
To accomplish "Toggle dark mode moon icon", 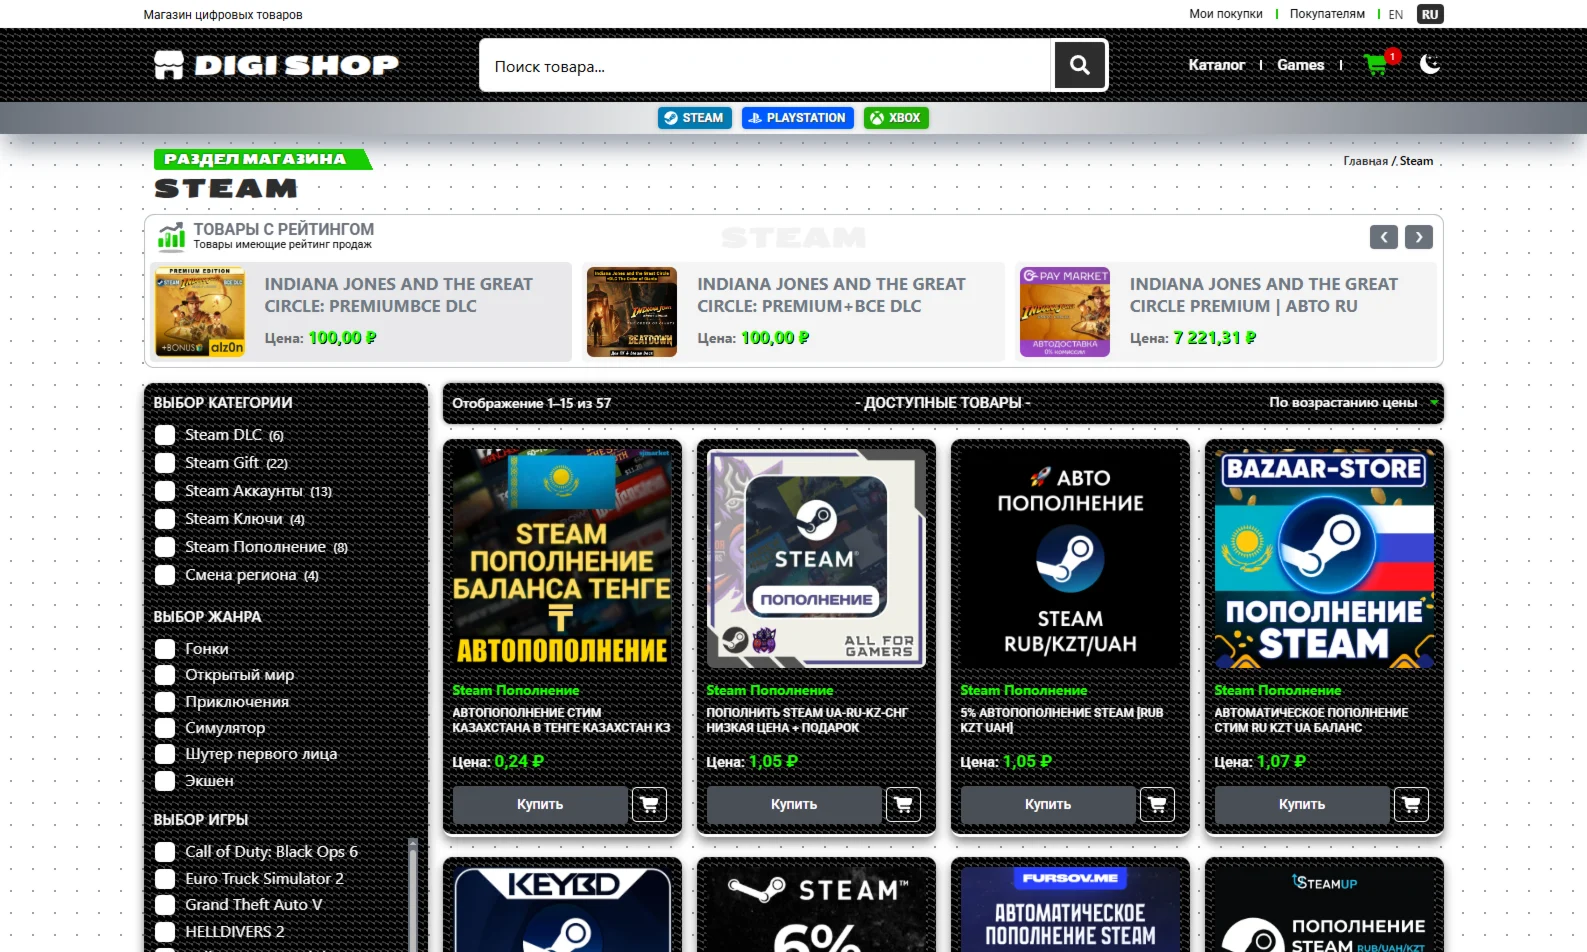I will [x=1430, y=64].
